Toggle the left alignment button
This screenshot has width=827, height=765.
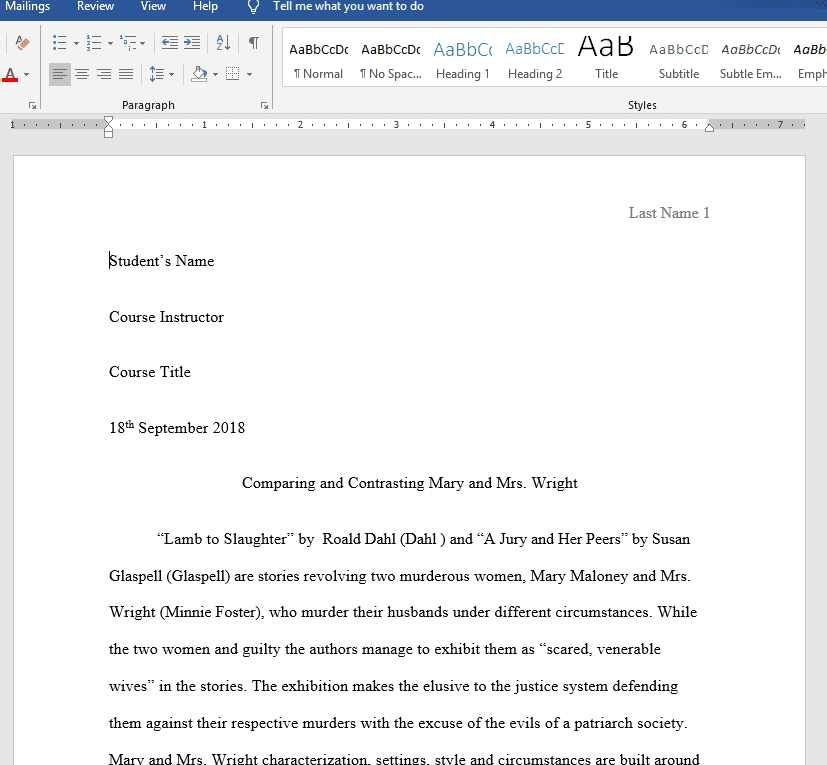(60, 74)
